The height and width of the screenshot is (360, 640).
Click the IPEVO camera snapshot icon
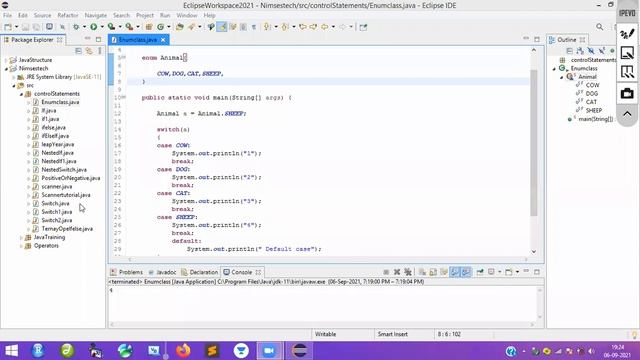pos(627,93)
